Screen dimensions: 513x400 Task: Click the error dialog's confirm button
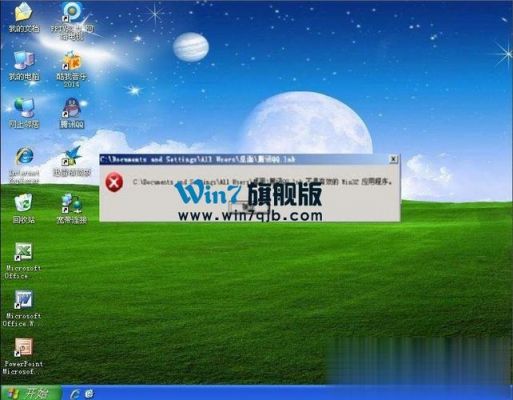tap(249, 207)
